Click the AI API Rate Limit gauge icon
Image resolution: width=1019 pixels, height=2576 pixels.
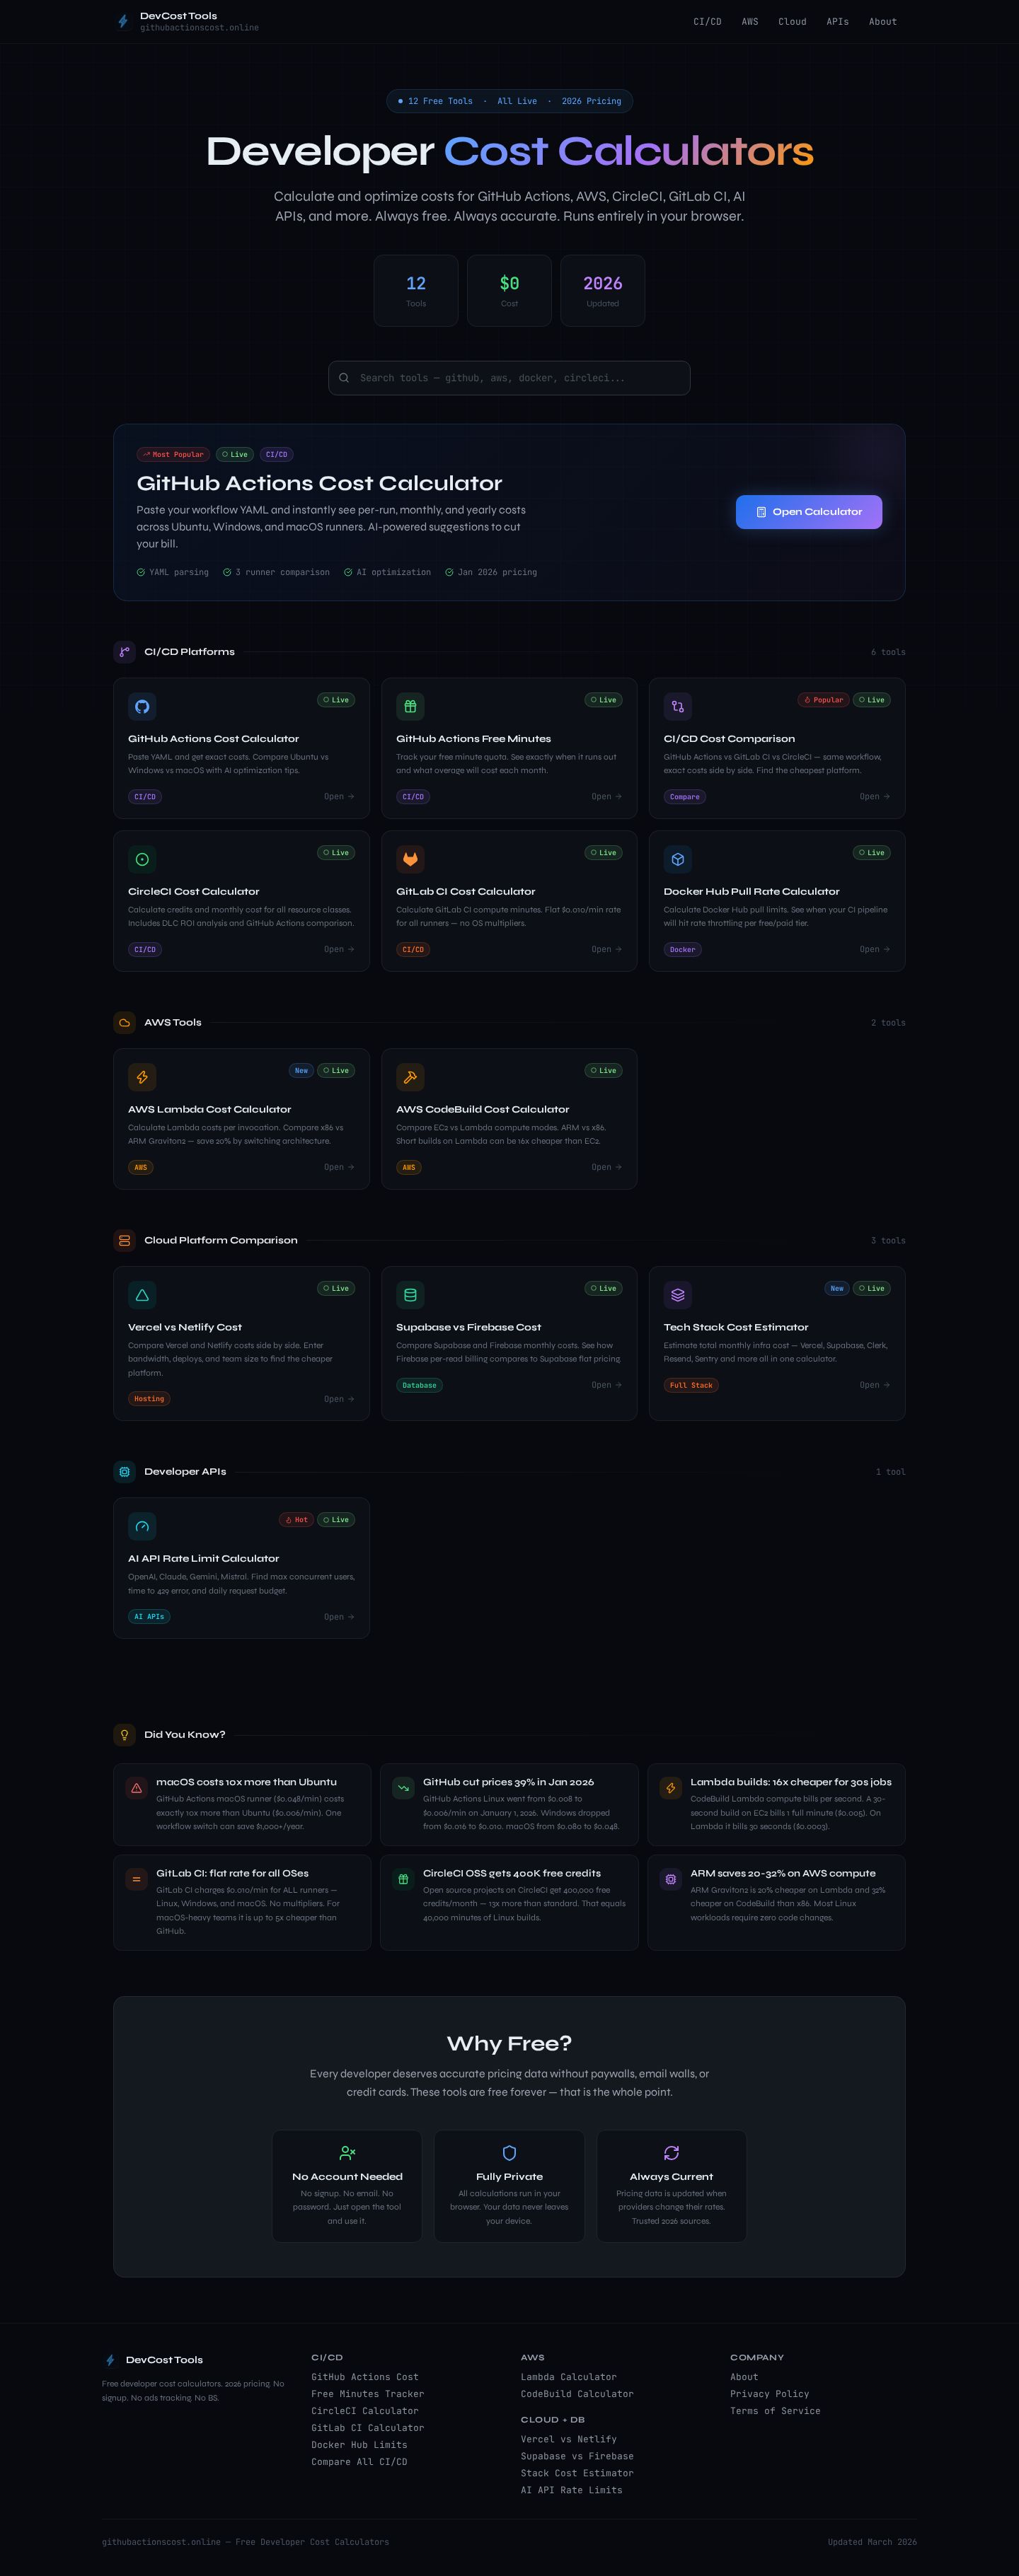click(x=142, y=1526)
